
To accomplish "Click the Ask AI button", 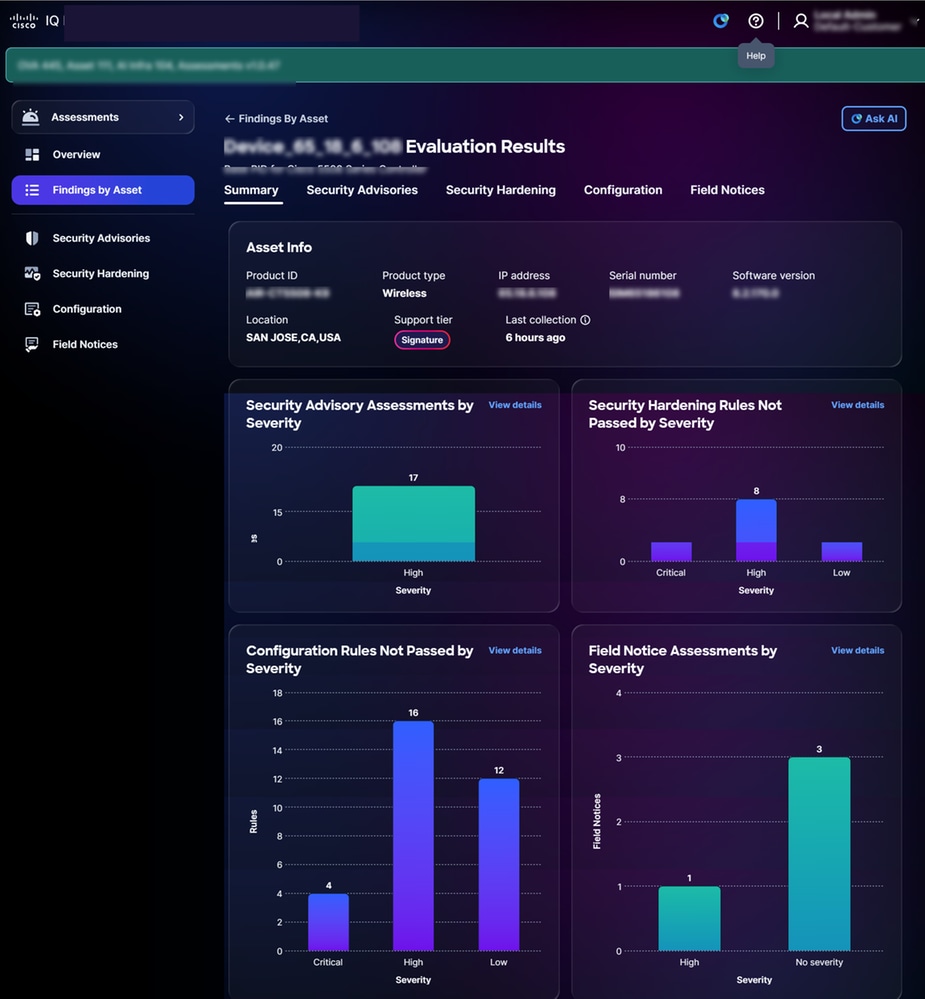I will coord(874,119).
